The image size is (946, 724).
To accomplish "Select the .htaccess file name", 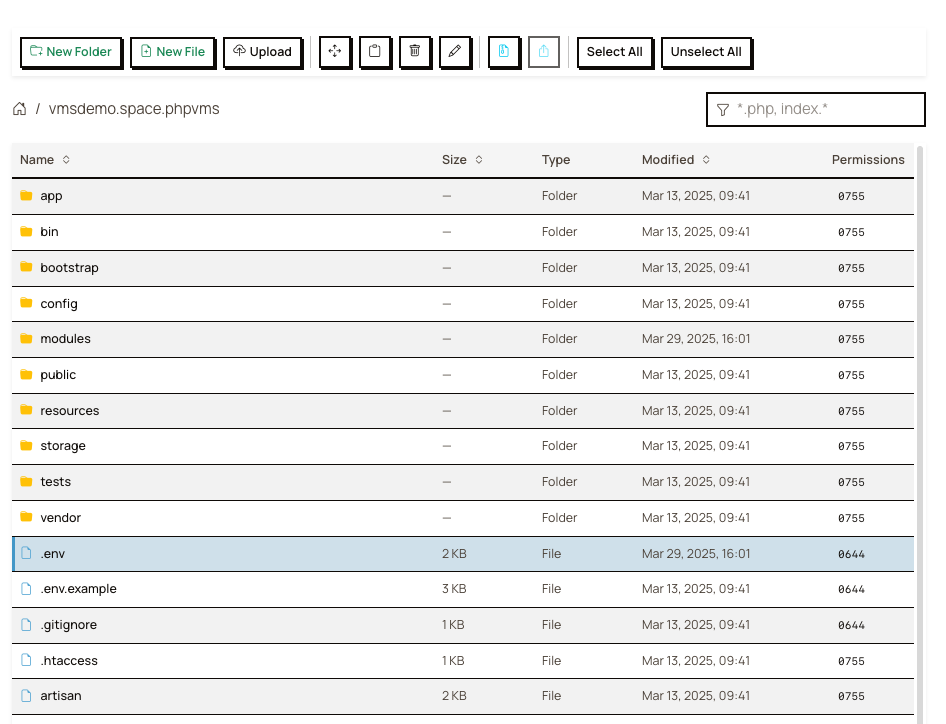I will (x=69, y=661).
